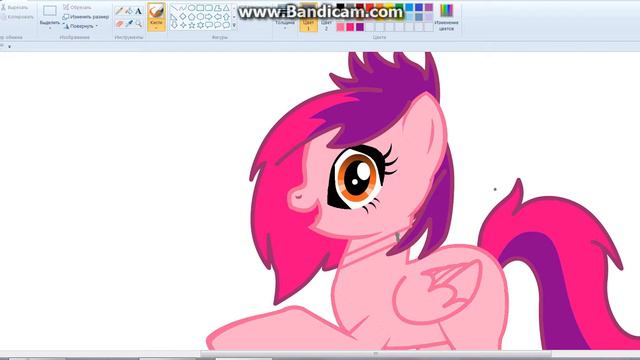This screenshot has width=640, height=360.
Task: Click the horizontal scrollbar below the canvas
Action: [376, 353]
